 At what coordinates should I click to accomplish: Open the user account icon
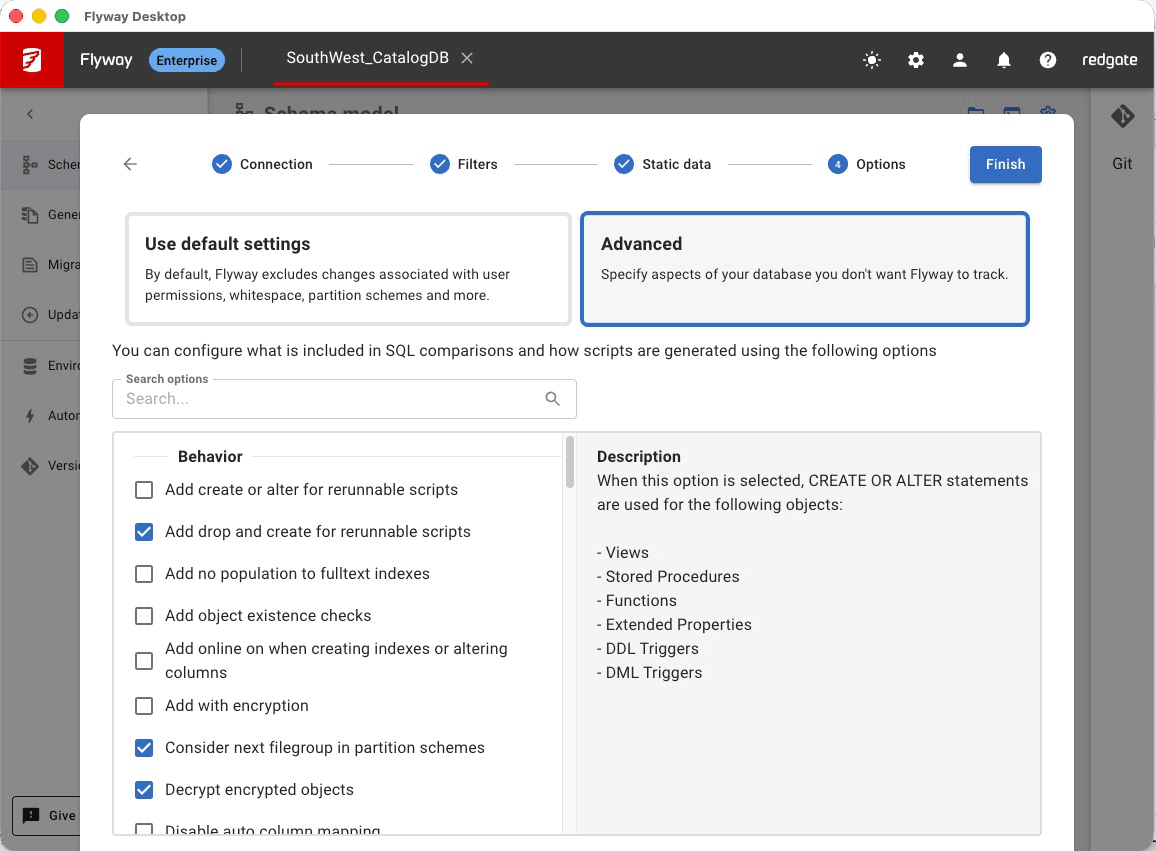click(960, 60)
